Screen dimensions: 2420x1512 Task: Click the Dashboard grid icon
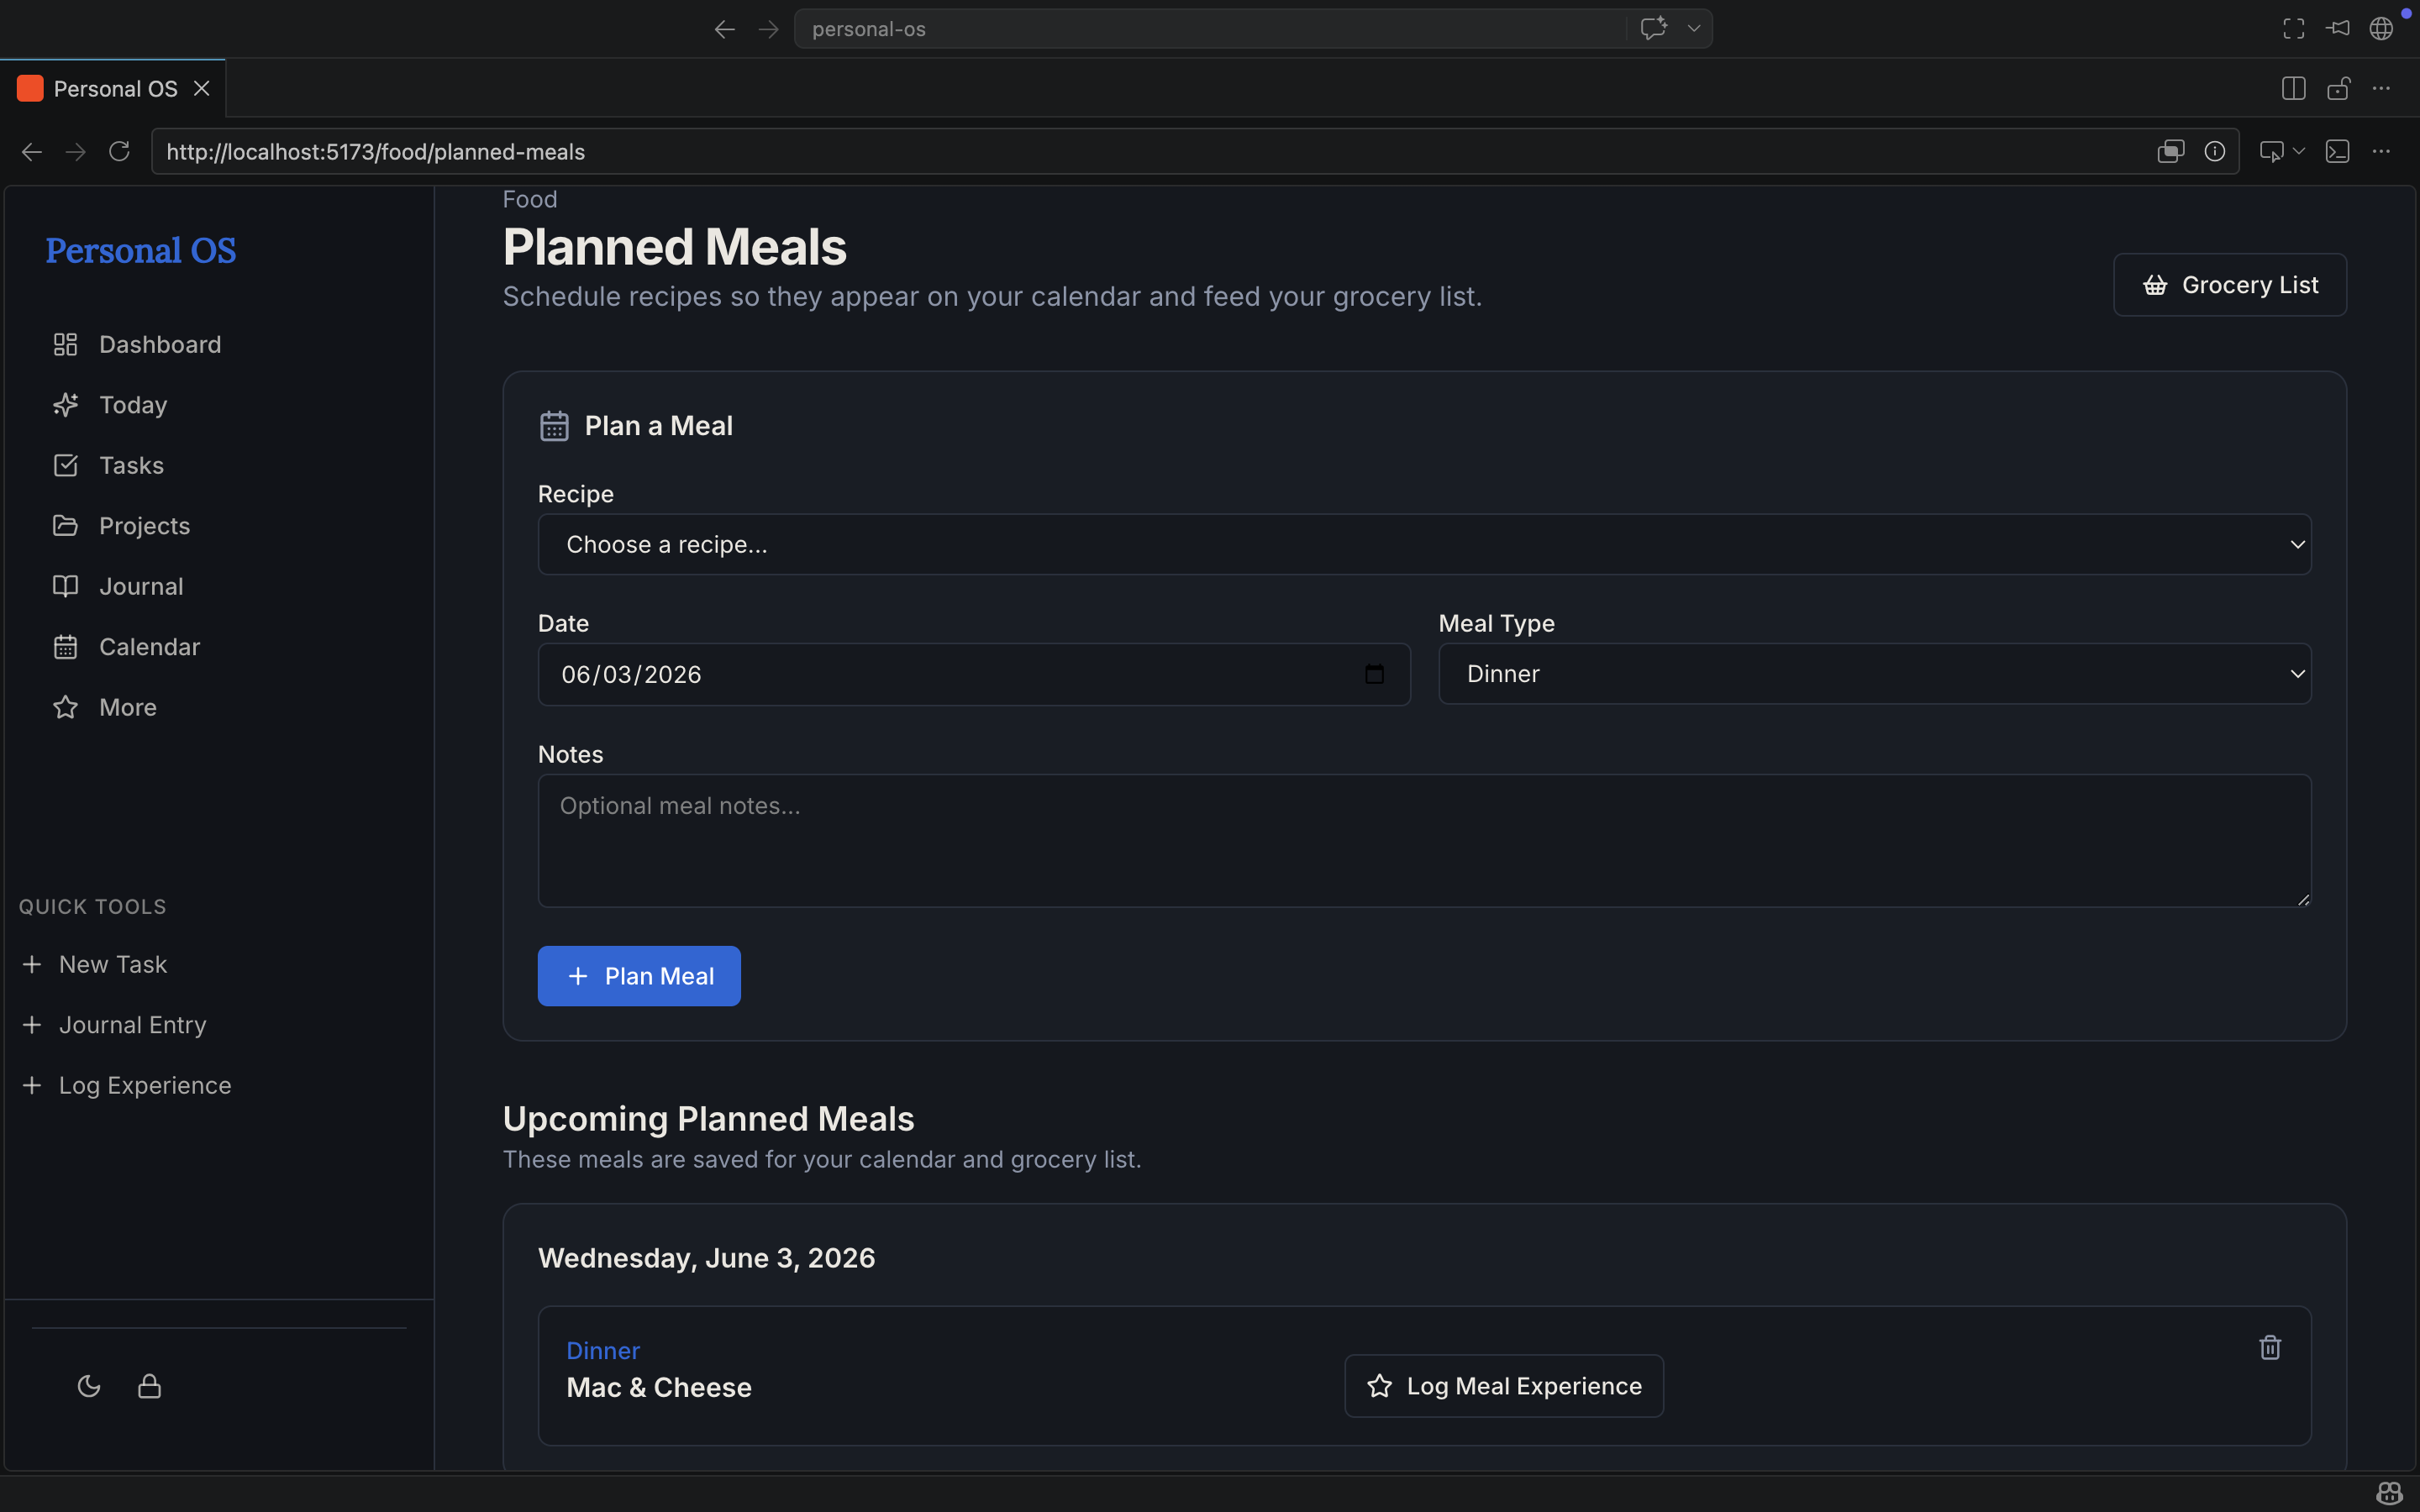tap(65, 344)
